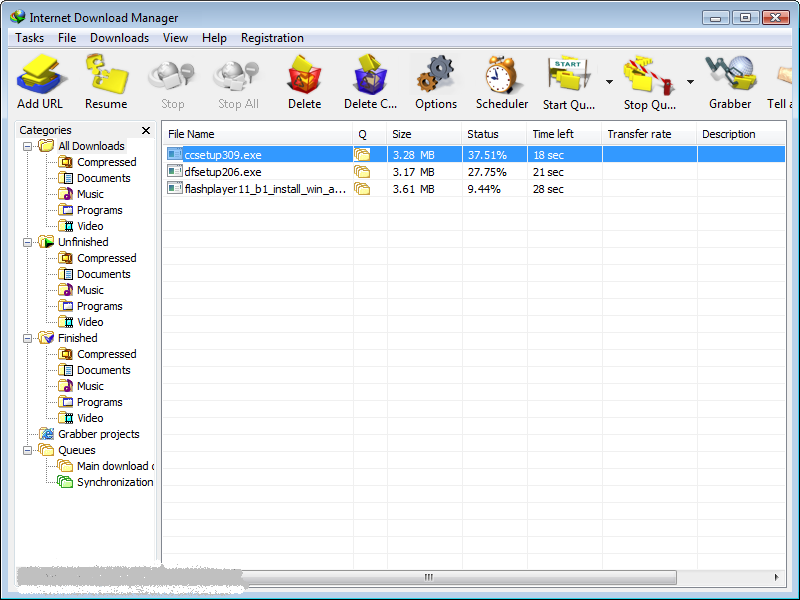This screenshot has height=600, width=800.
Task: Open the Scheduler alarm clock icon
Action: (x=502, y=75)
